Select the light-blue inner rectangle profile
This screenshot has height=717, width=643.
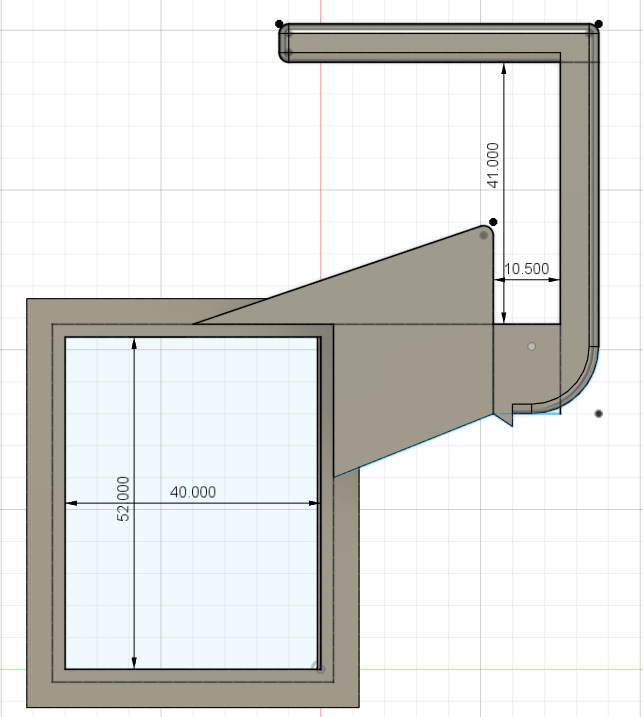(191, 503)
